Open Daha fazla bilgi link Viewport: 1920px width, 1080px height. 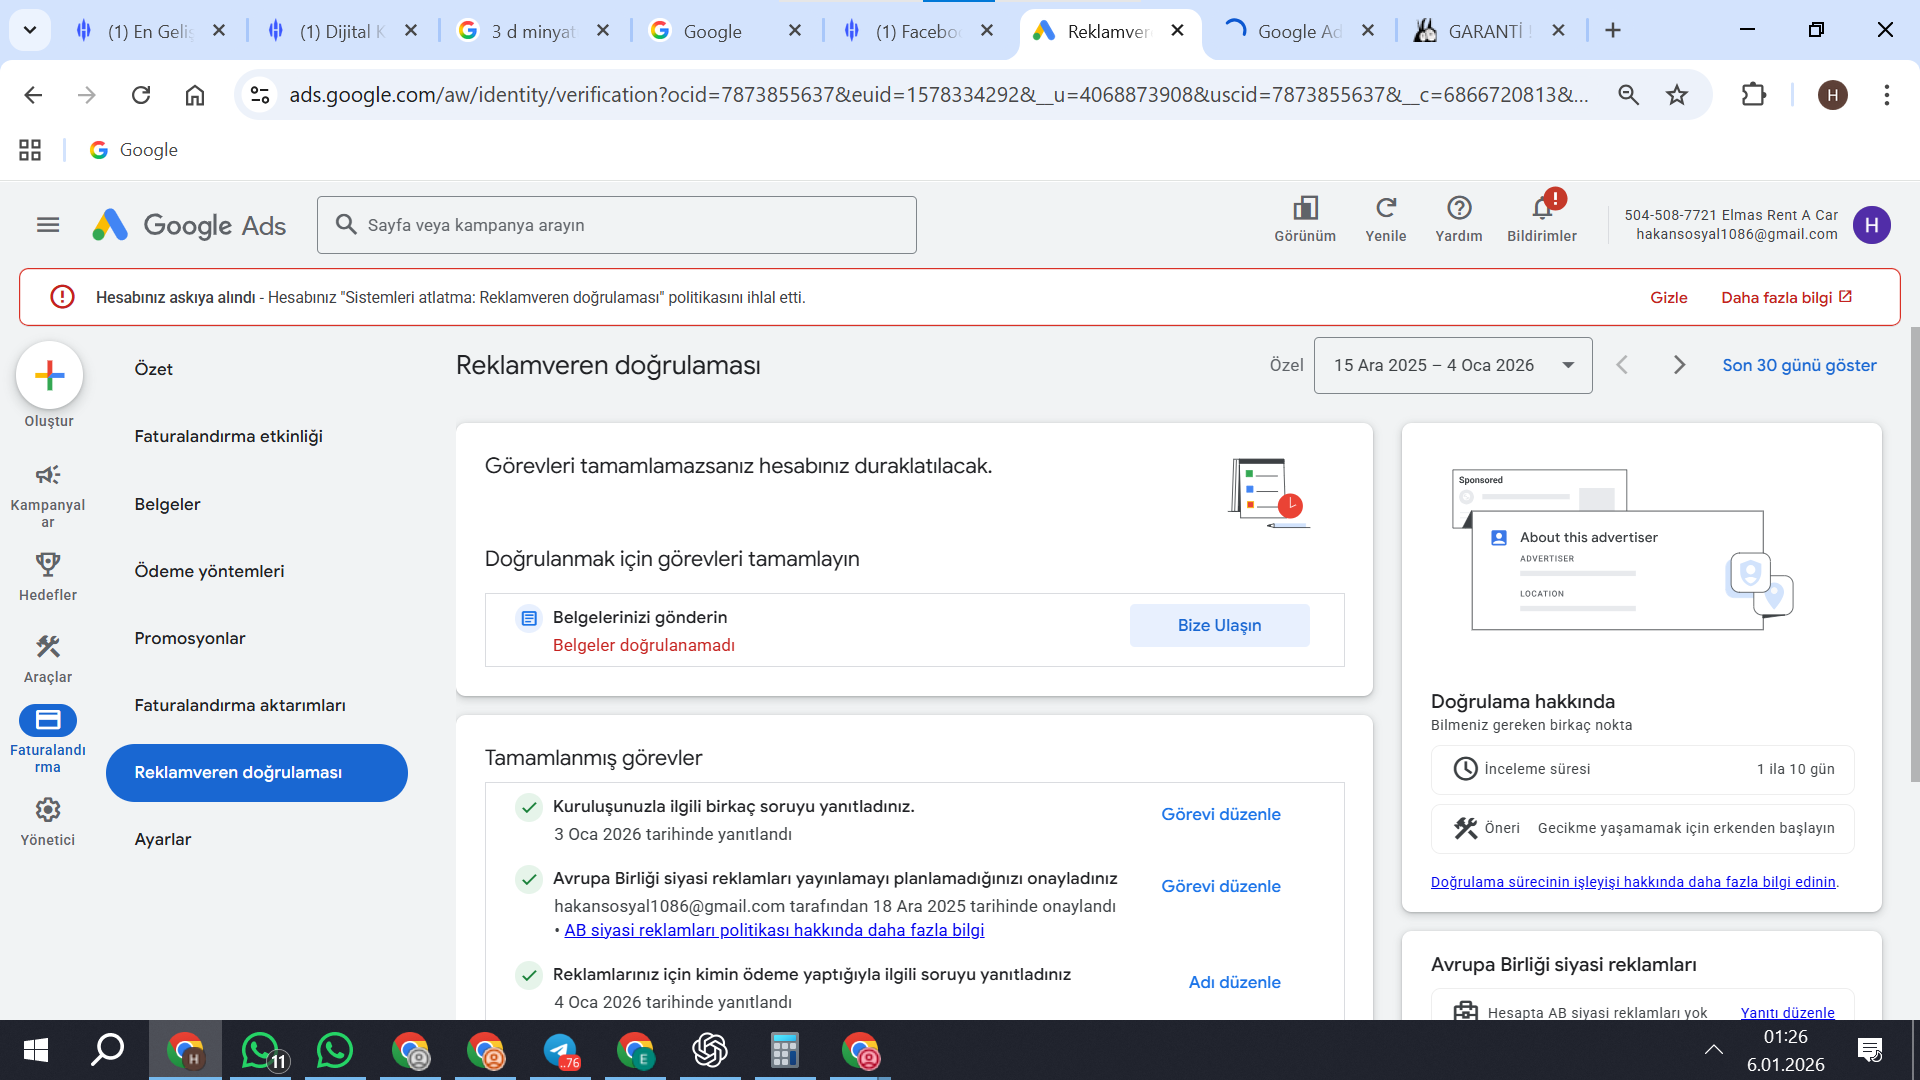(1787, 298)
